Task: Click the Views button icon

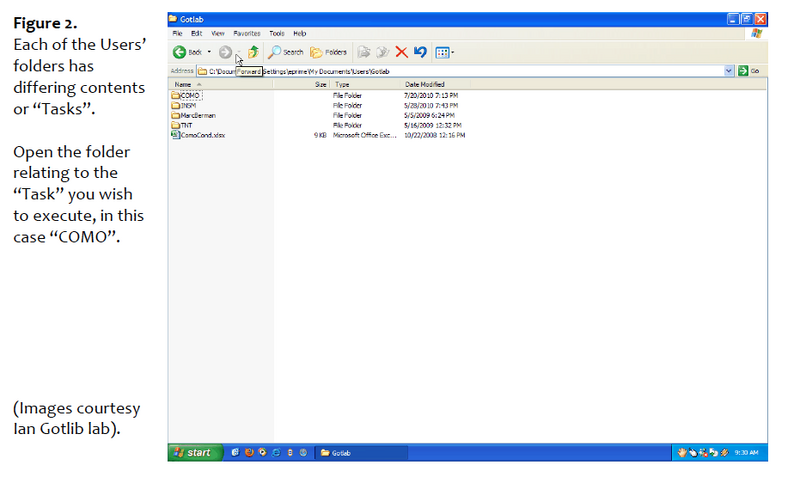Action: 442,52
